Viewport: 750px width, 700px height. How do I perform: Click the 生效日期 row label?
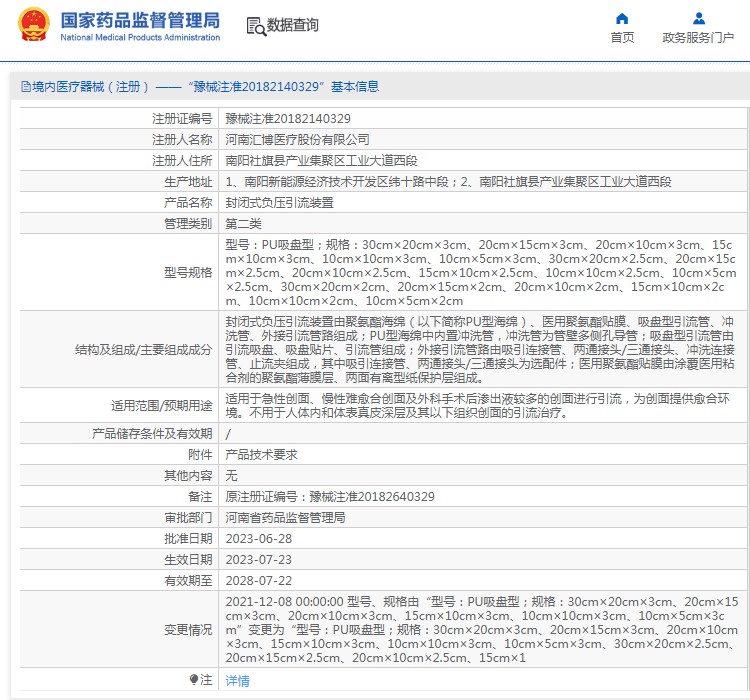tap(188, 560)
